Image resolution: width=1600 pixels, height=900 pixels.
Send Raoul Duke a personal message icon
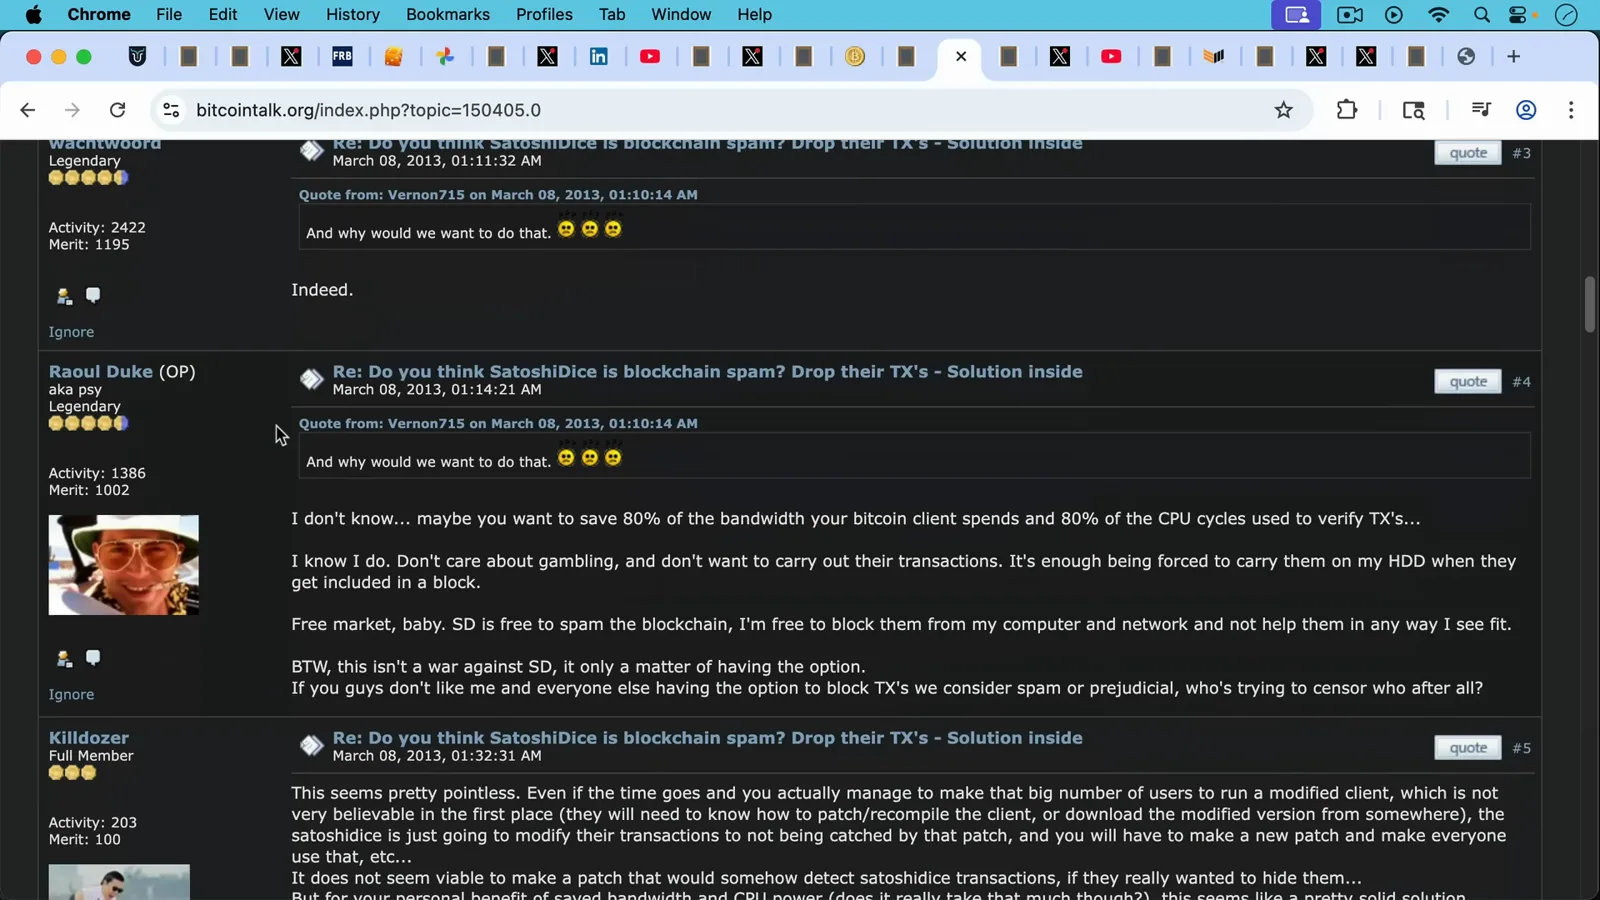coord(93,657)
